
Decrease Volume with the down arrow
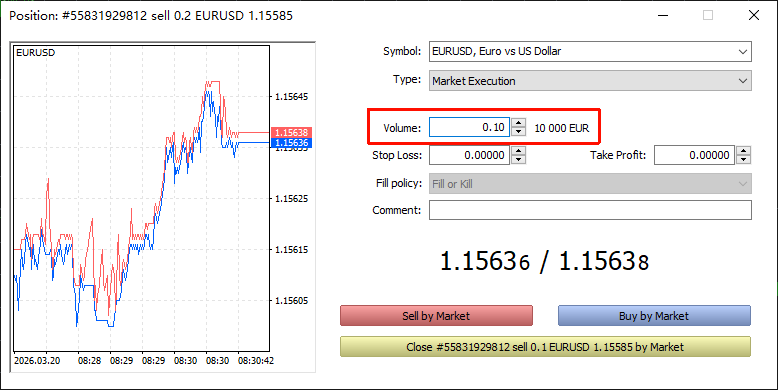tap(518, 131)
